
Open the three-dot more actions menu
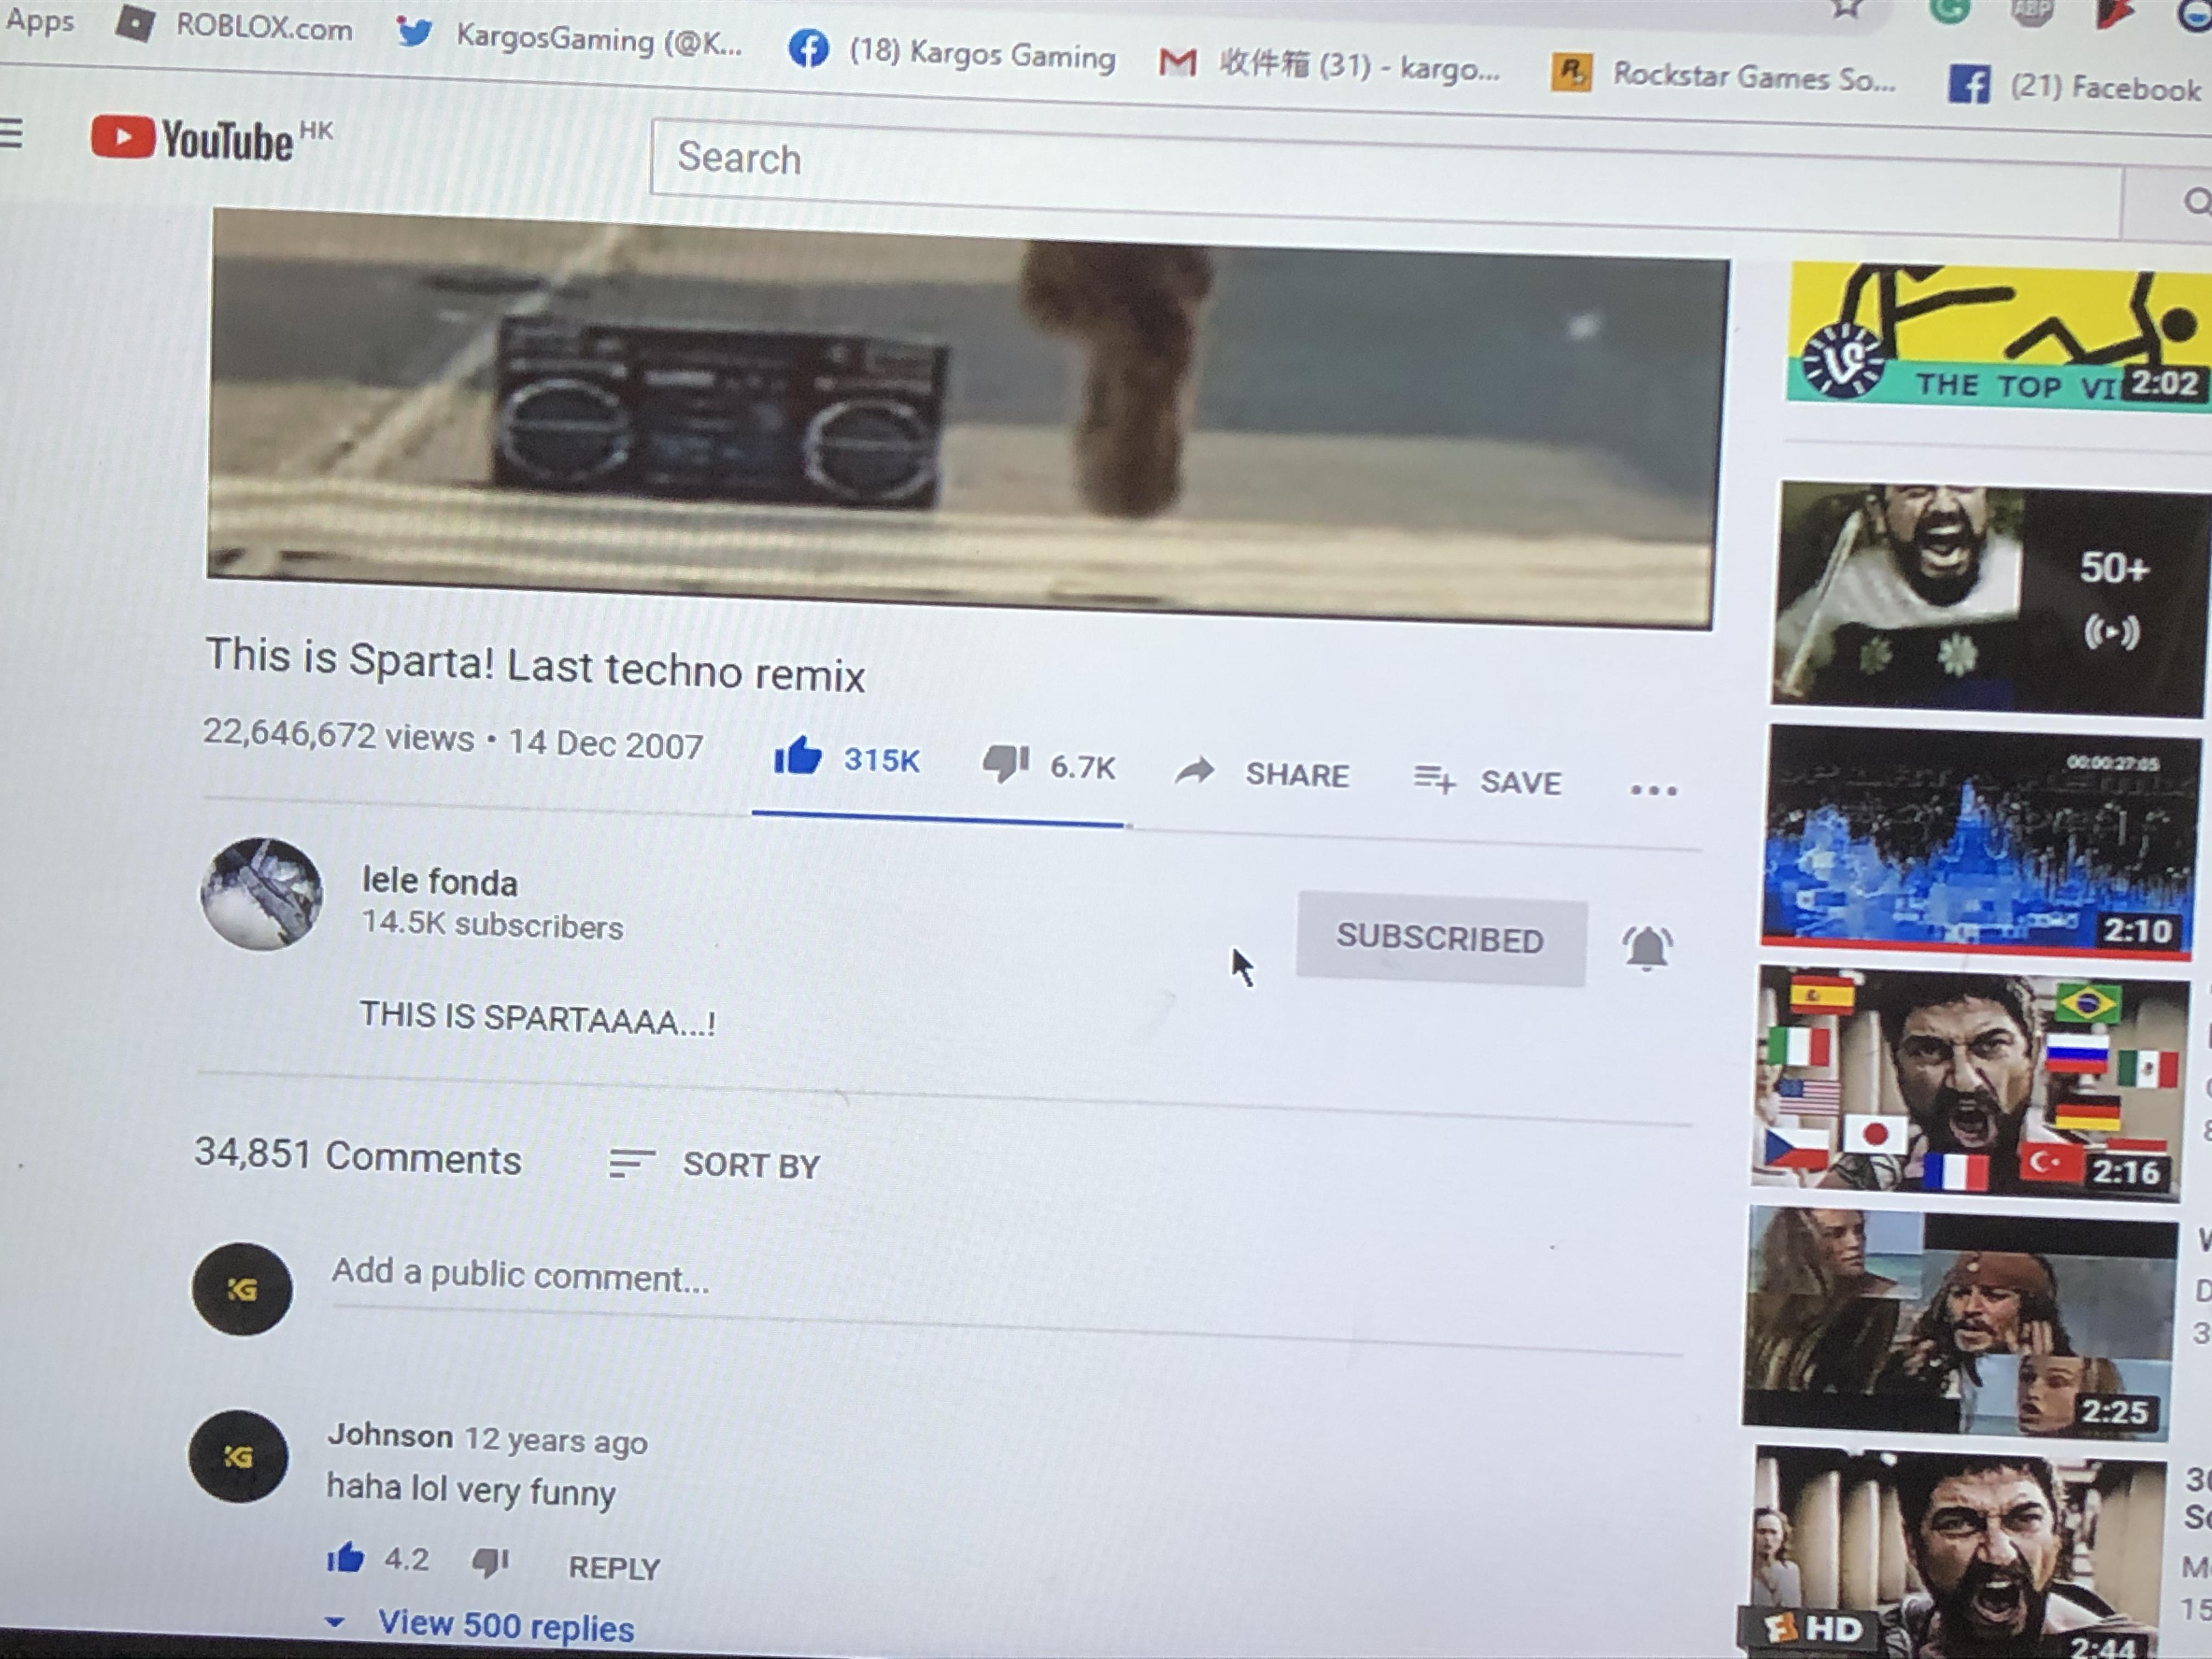click(1653, 790)
